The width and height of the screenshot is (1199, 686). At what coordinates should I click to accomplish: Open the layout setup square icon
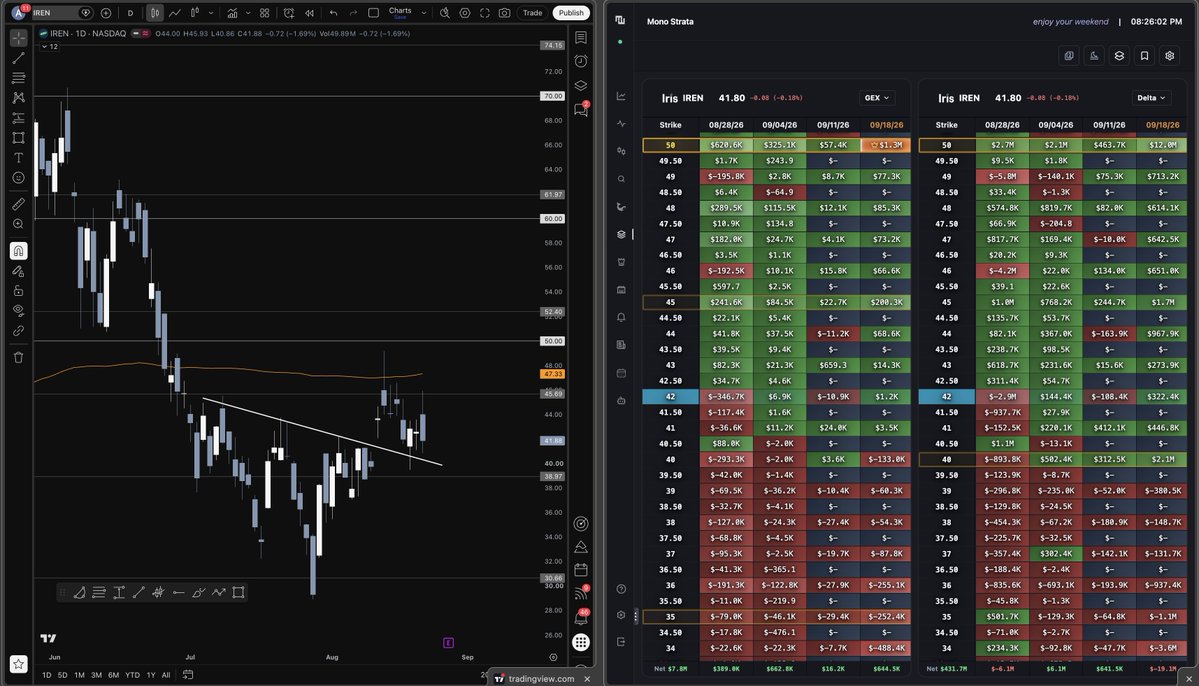pyautogui.click(x=373, y=13)
